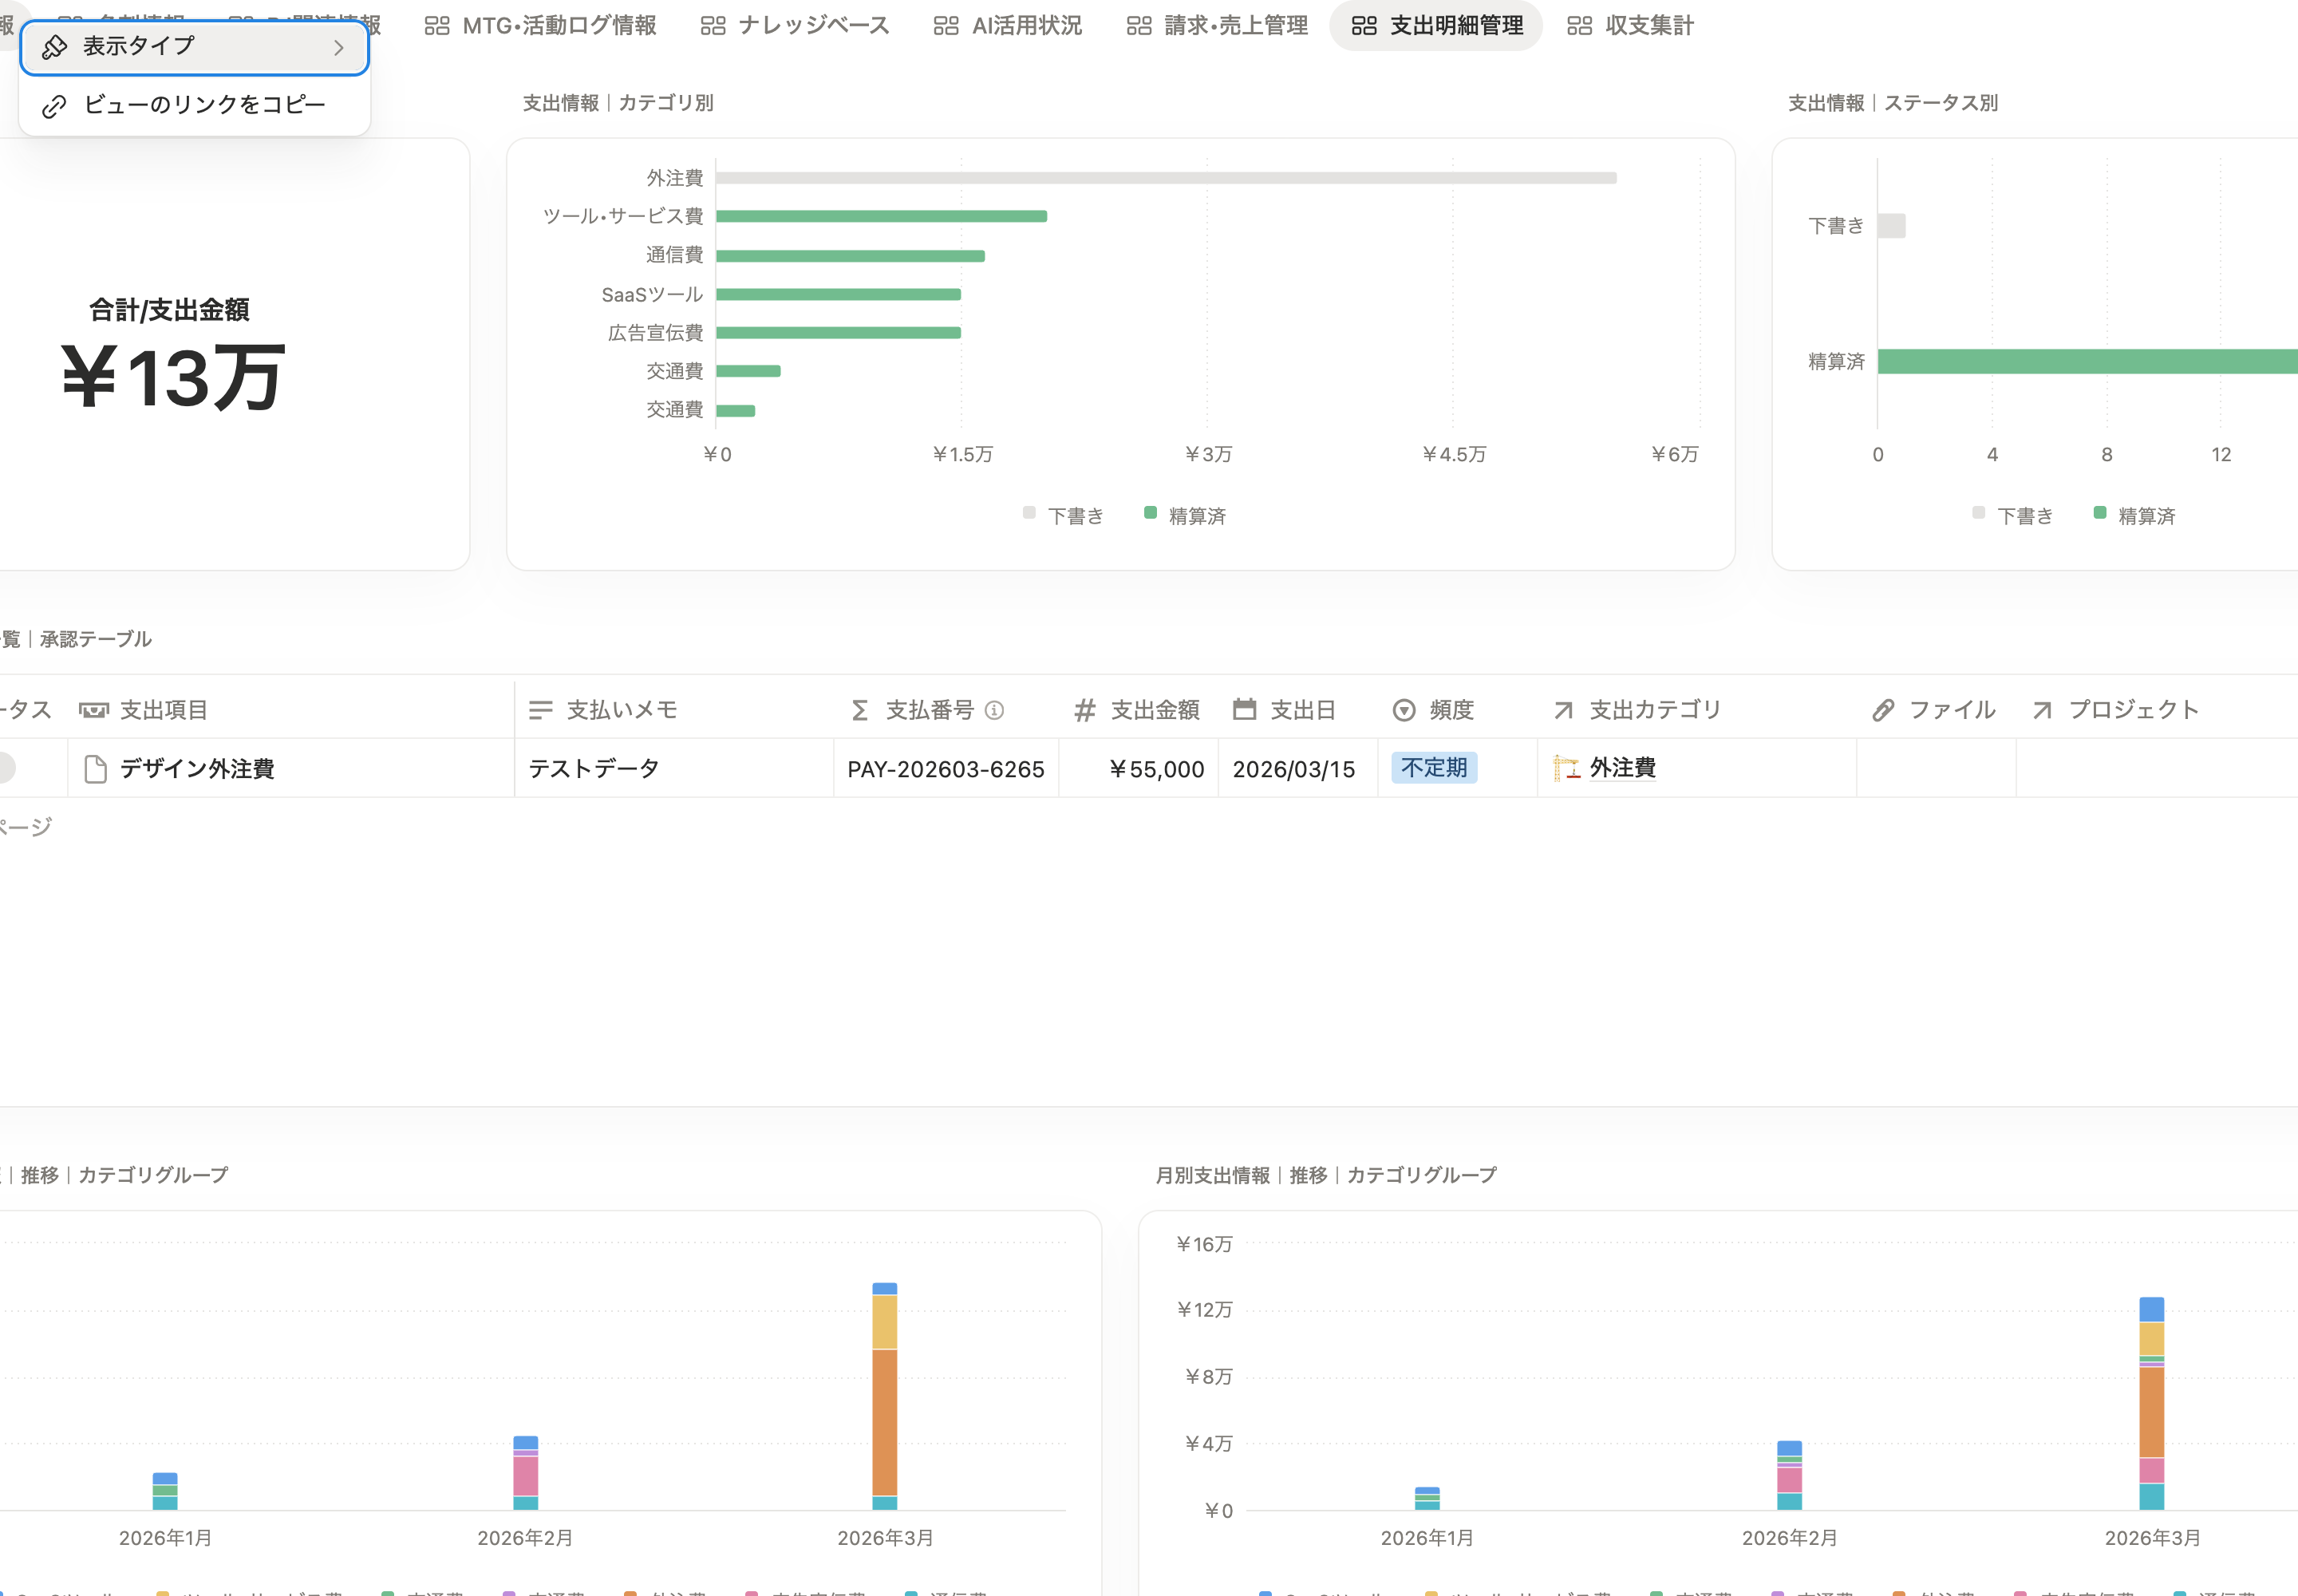Select the 支出明細管理 tab
The width and height of the screenshot is (2298, 1596).
[x=1437, y=25]
